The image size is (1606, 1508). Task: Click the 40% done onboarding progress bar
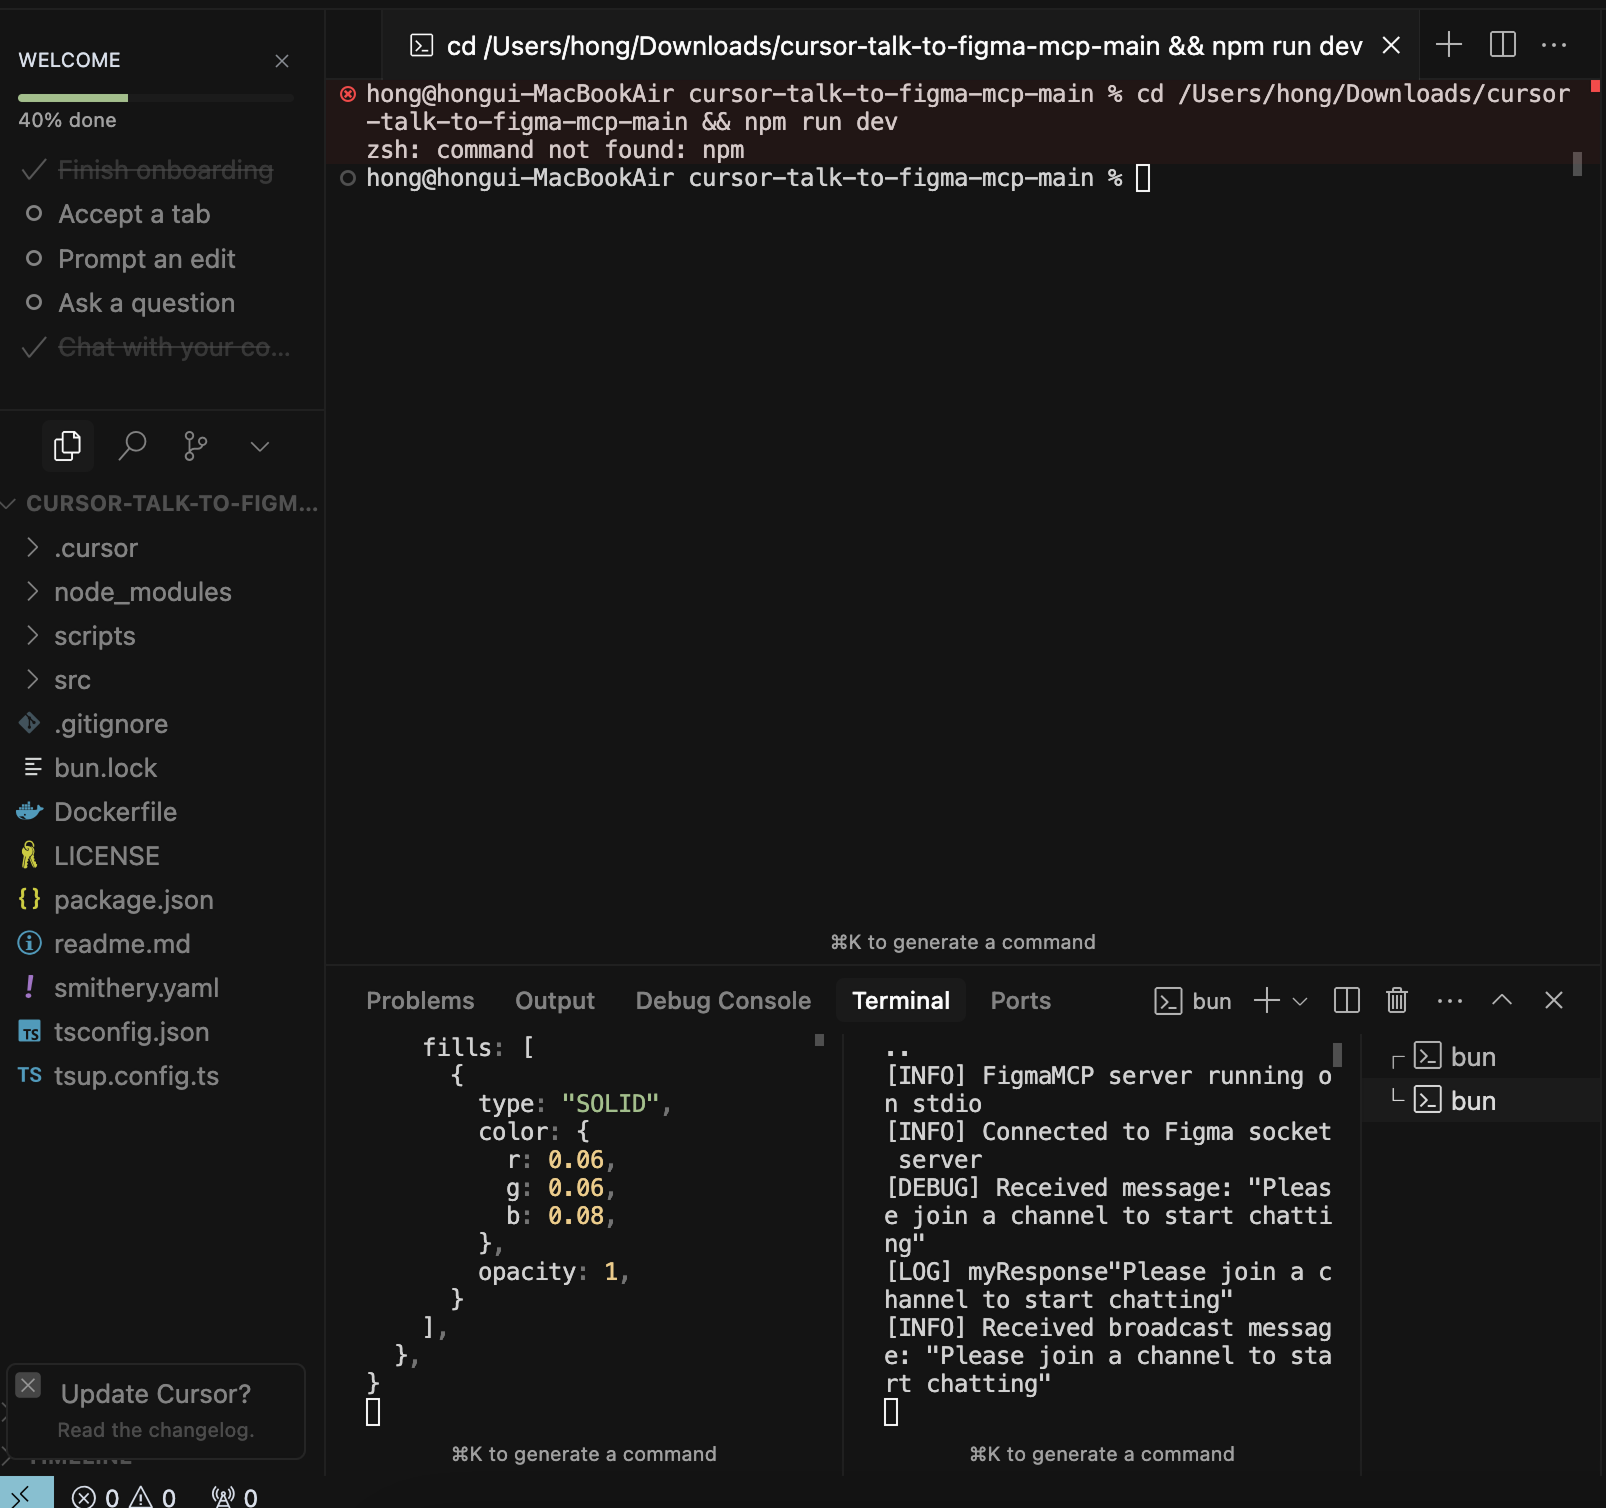click(154, 98)
